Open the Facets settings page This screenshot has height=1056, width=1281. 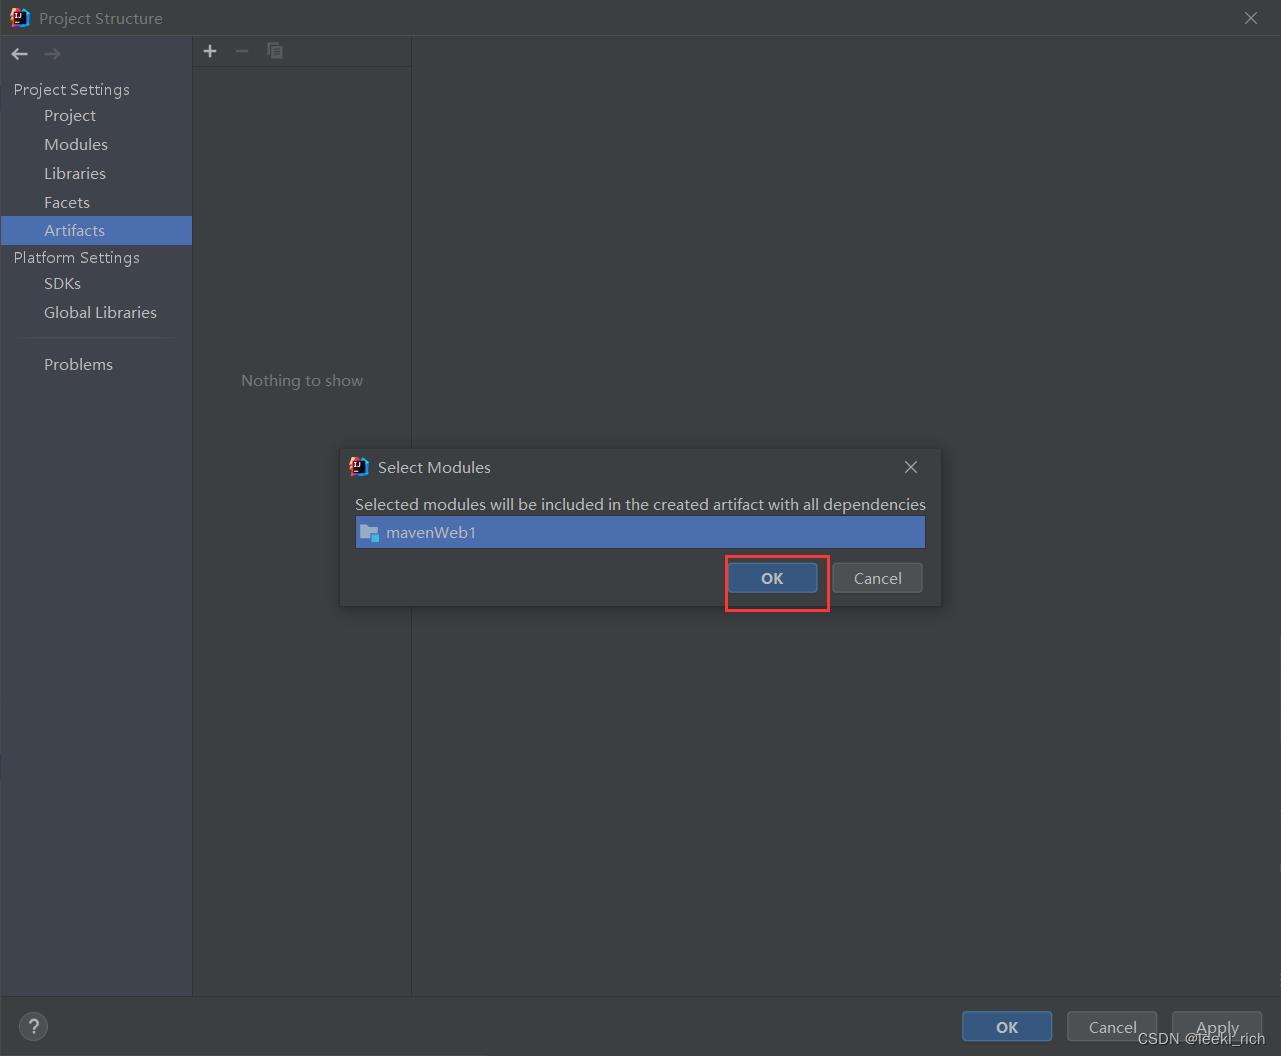67,203
